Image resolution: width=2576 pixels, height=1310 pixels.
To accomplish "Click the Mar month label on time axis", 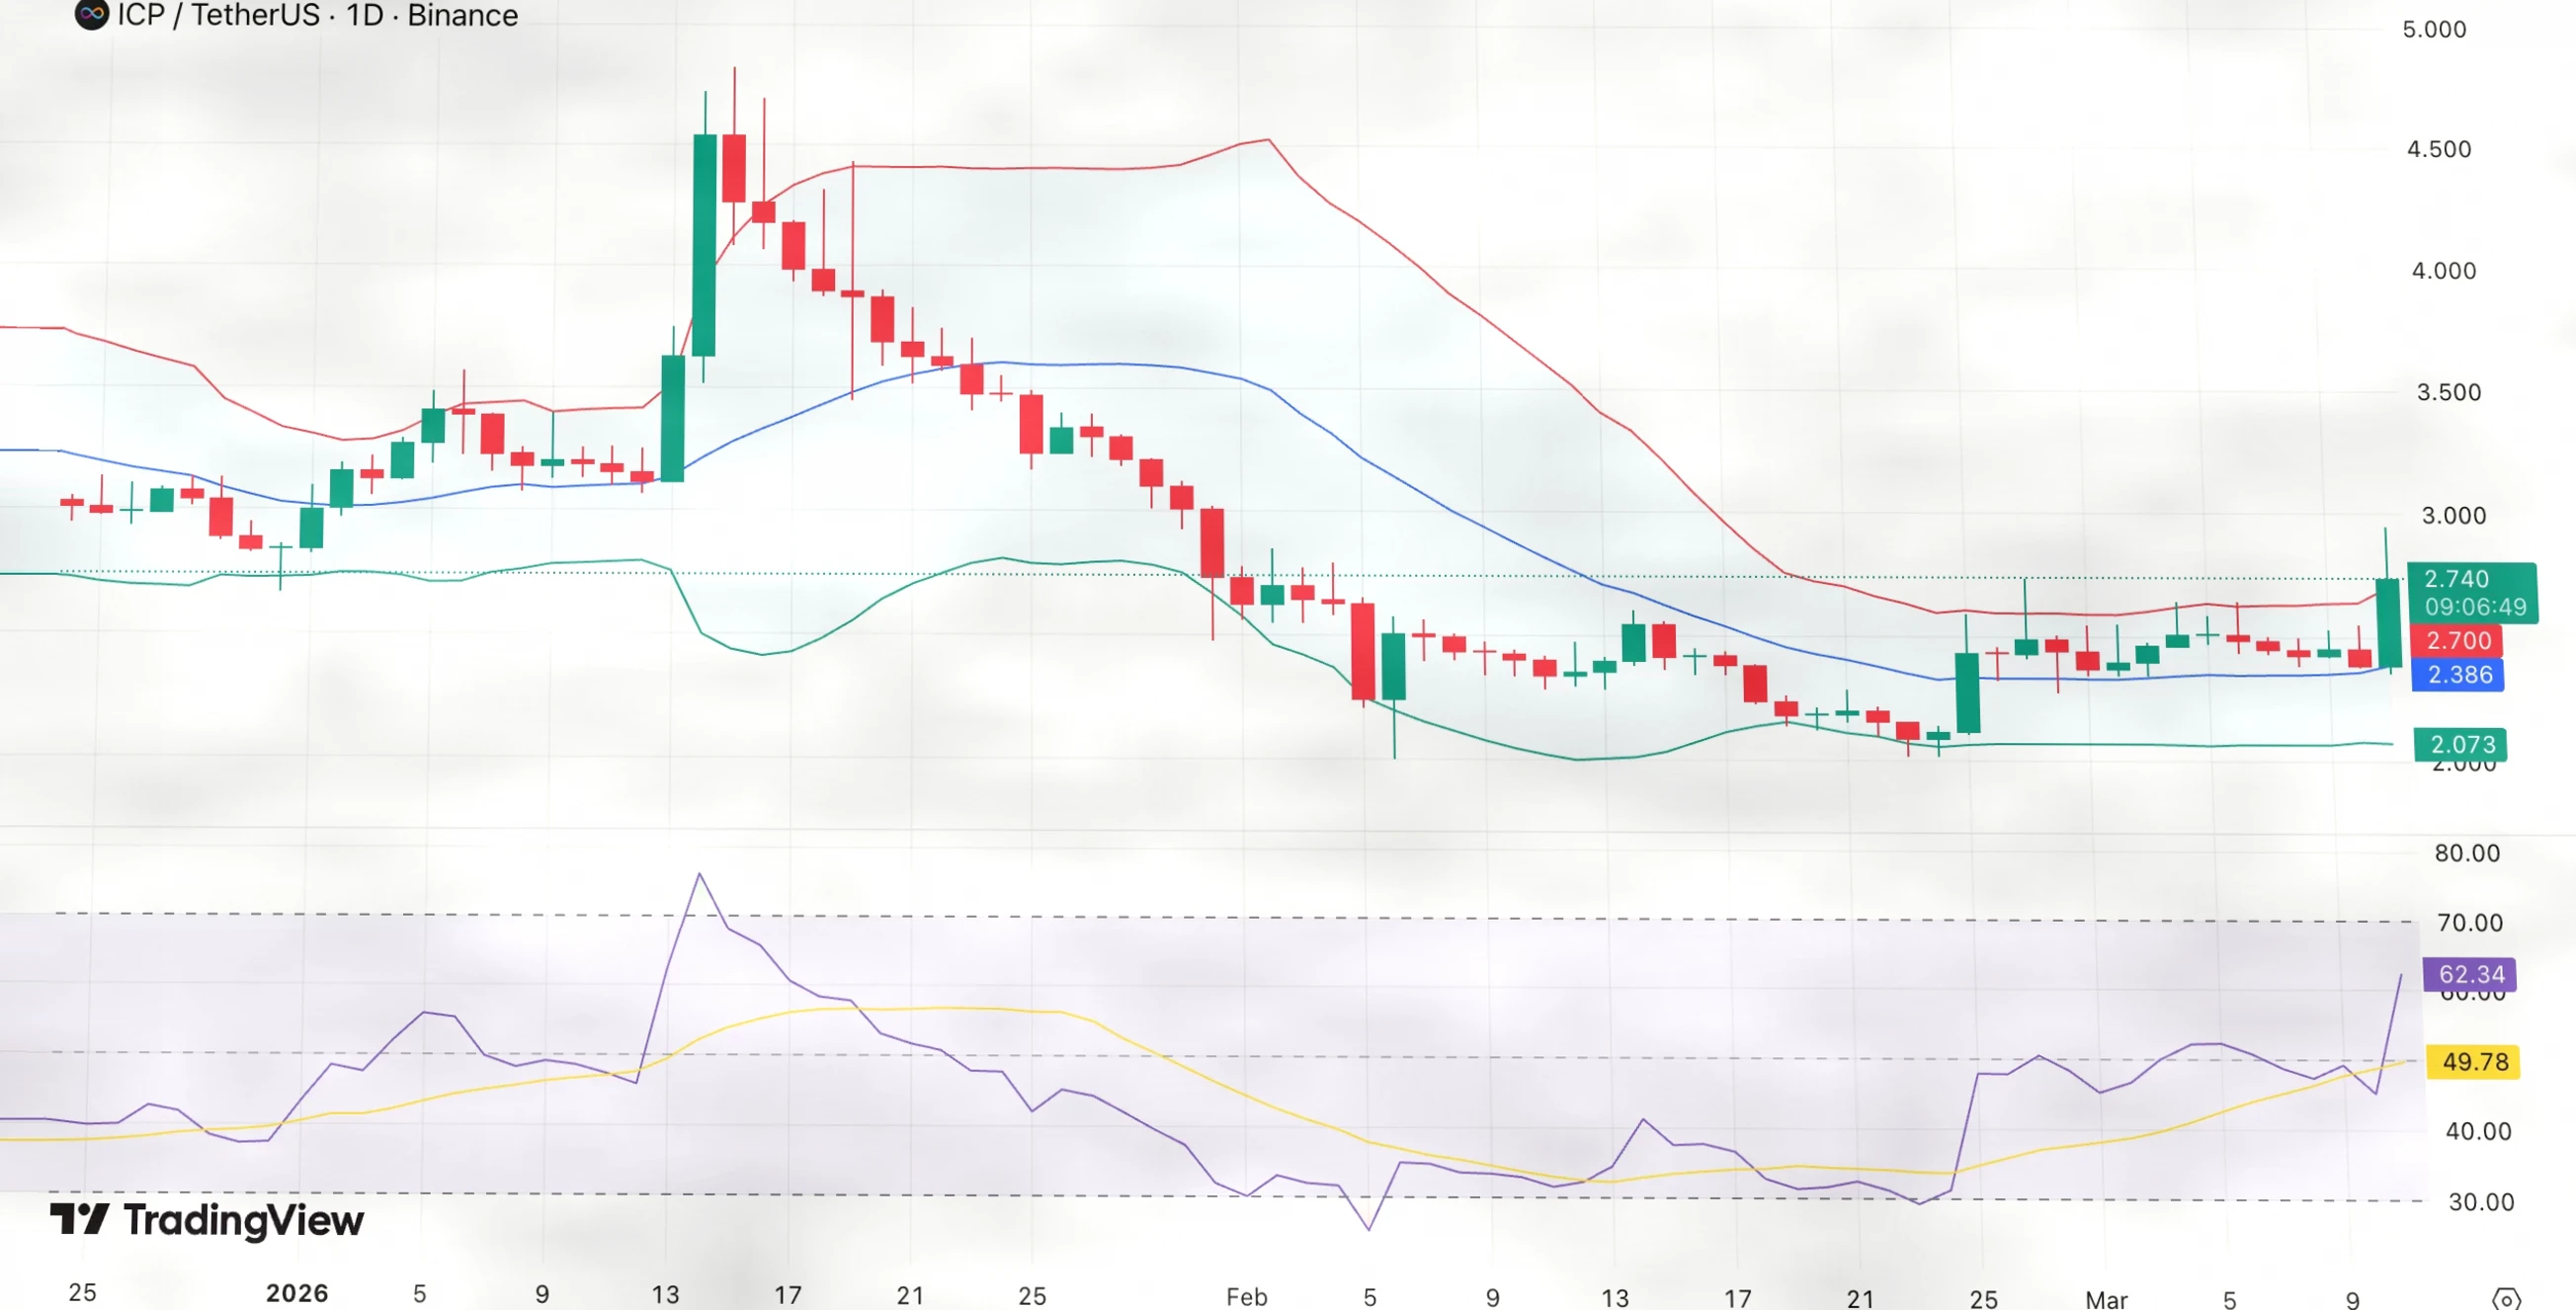I will tap(2106, 1299).
